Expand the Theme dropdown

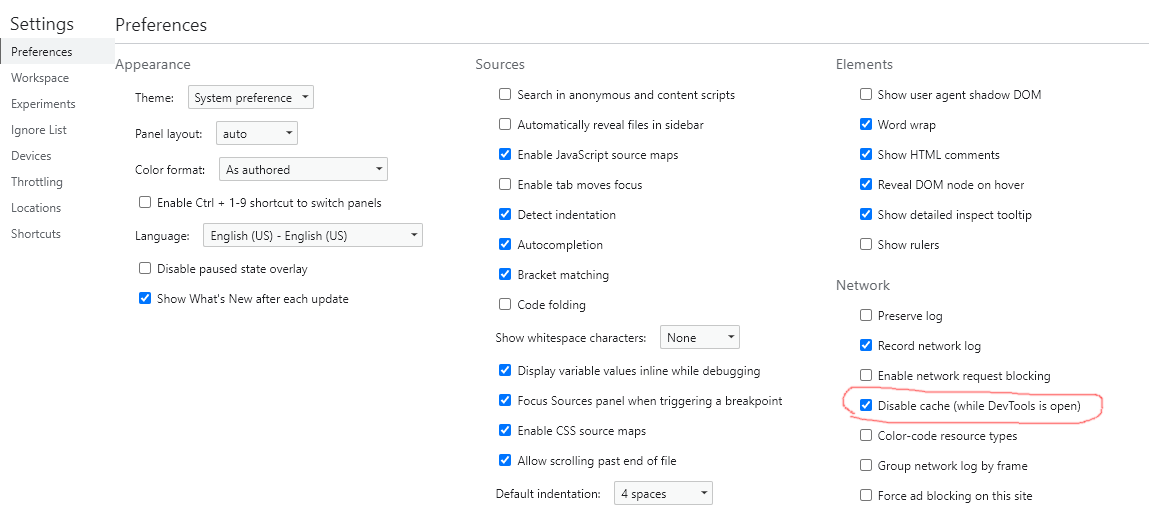tap(251, 98)
